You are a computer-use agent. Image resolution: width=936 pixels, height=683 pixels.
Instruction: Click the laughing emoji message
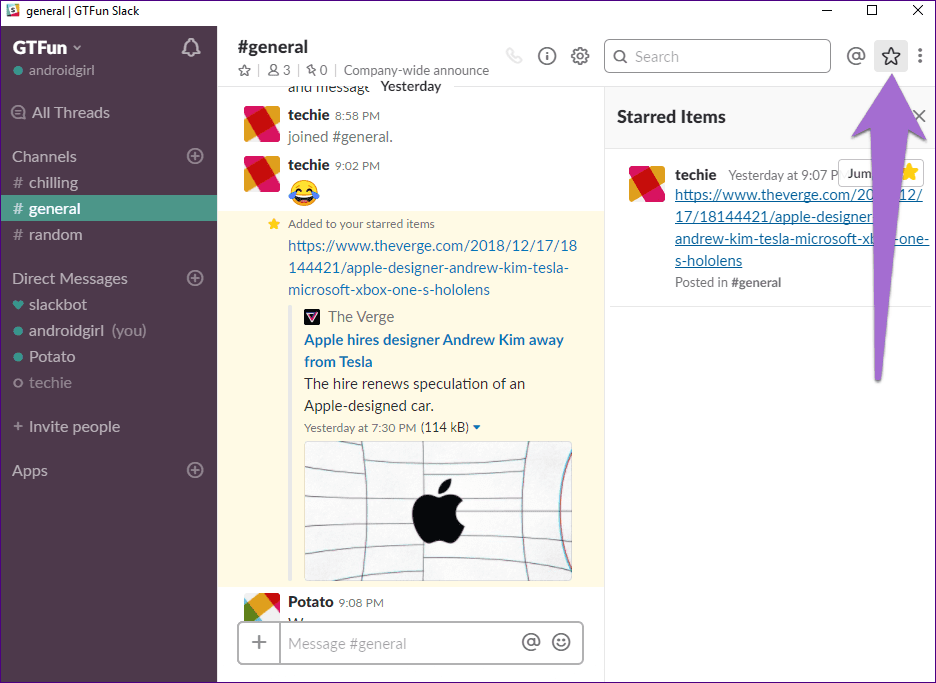pyautogui.click(x=303, y=192)
